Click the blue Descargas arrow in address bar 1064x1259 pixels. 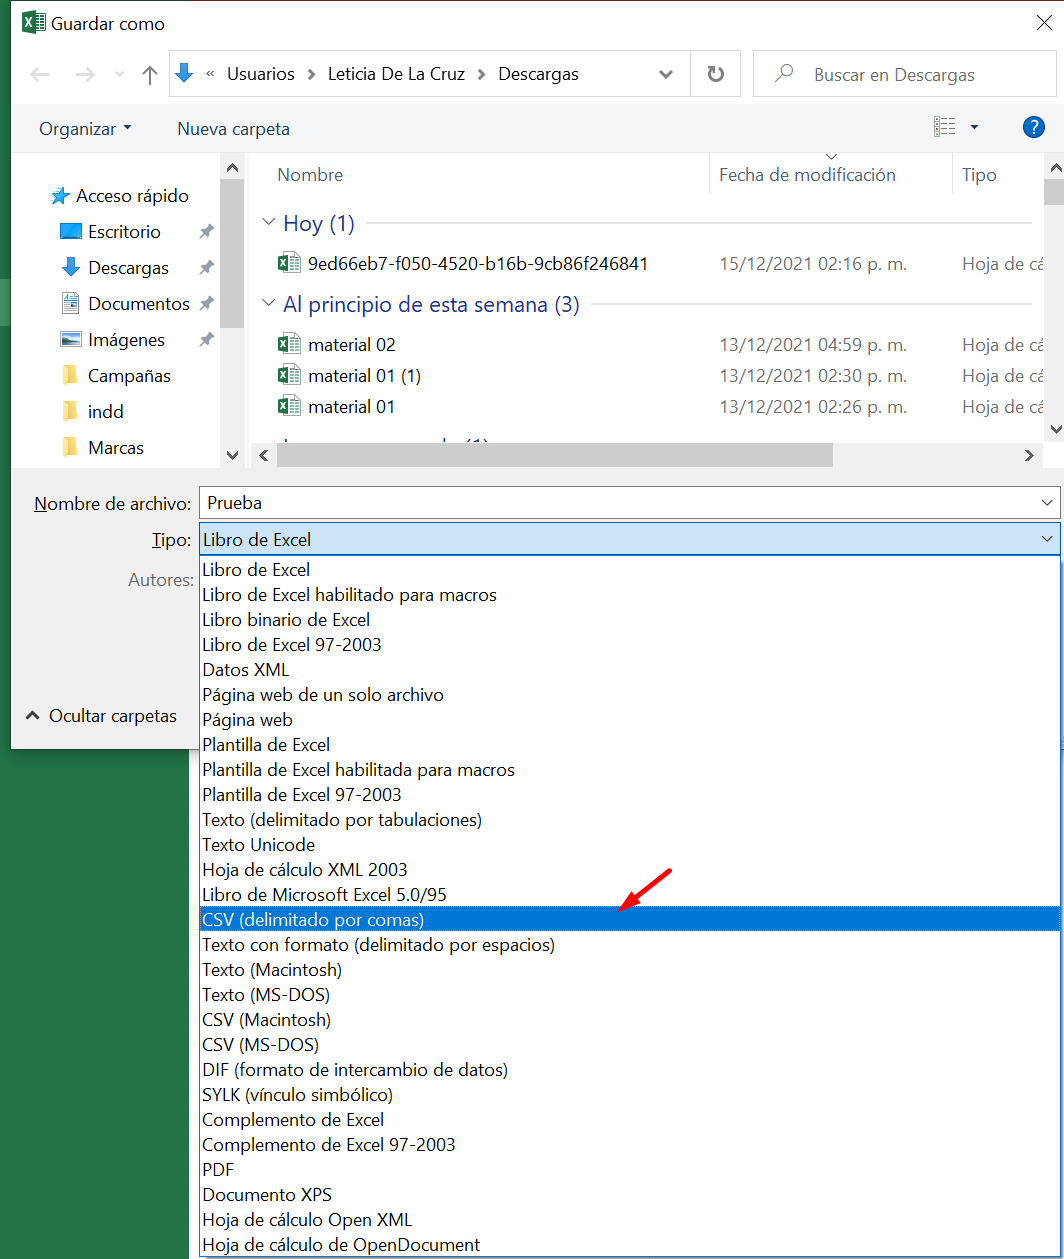(184, 73)
